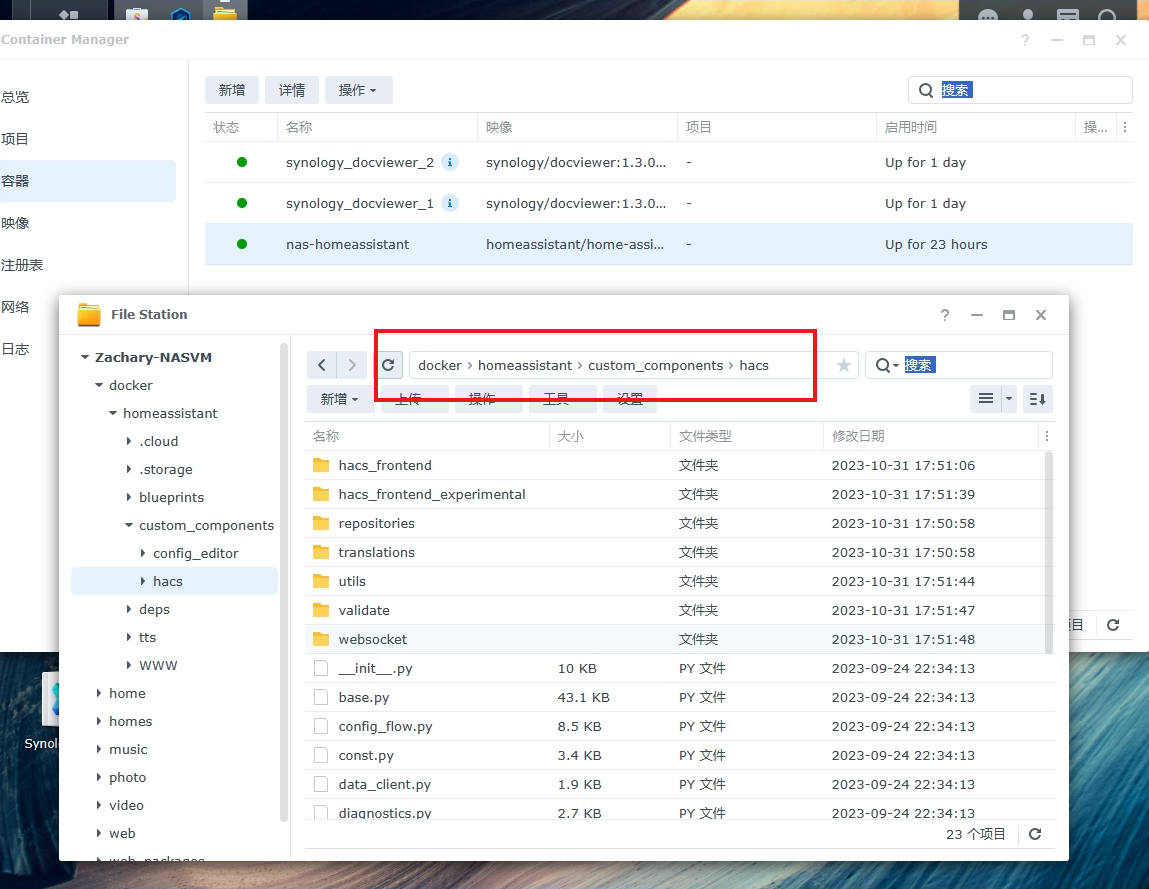
Task: Click the File Station title folder icon
Action: [89, 314]
